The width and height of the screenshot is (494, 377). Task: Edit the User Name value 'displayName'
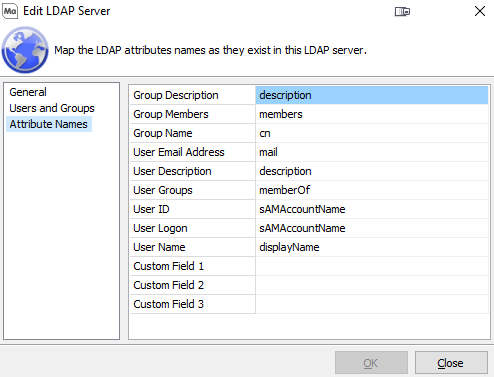[372, 247]
